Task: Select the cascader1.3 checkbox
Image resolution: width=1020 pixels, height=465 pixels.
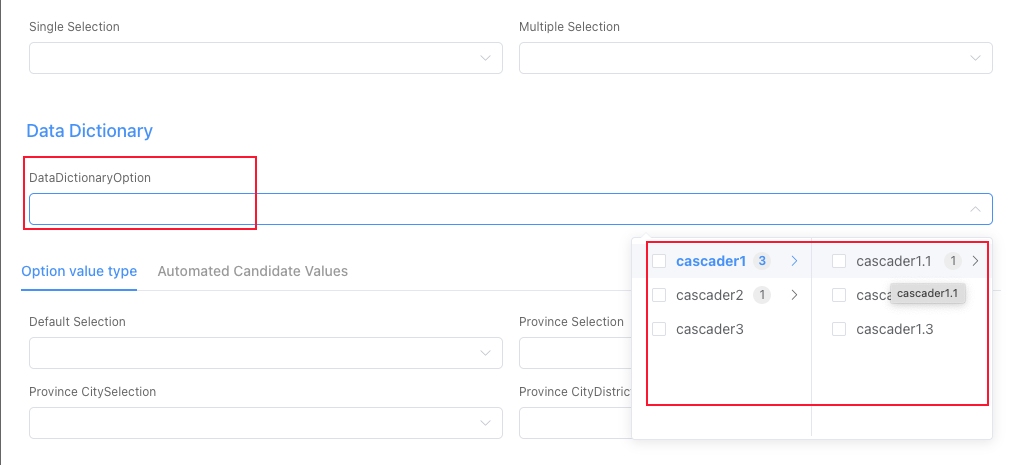Action: pyautogui.click(x=839, y=329)
